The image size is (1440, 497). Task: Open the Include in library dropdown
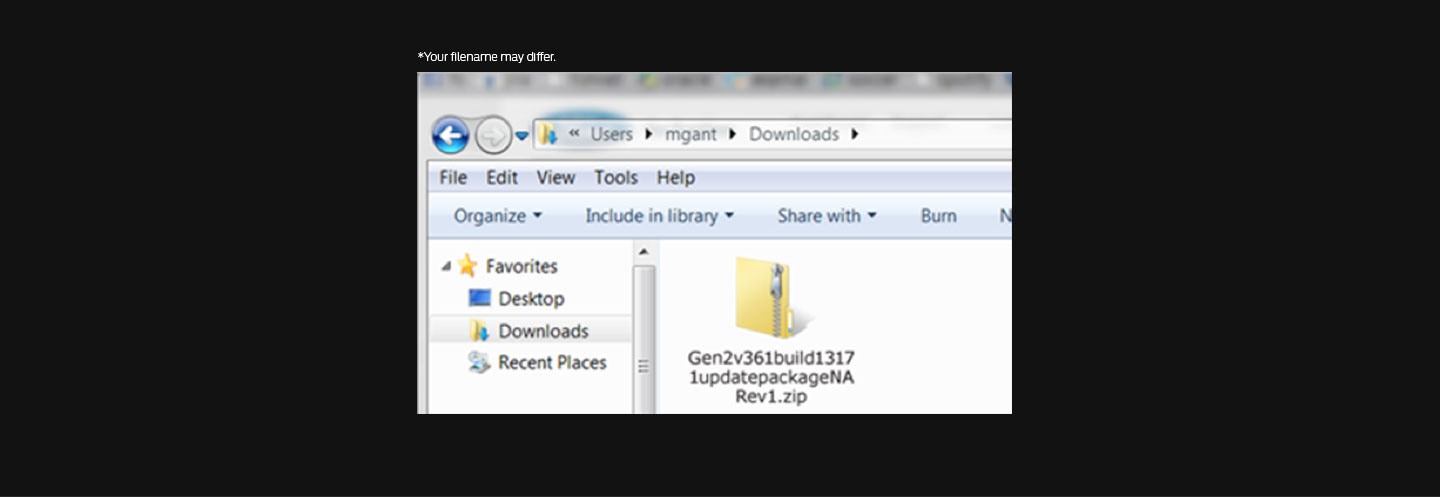[659, 216]
